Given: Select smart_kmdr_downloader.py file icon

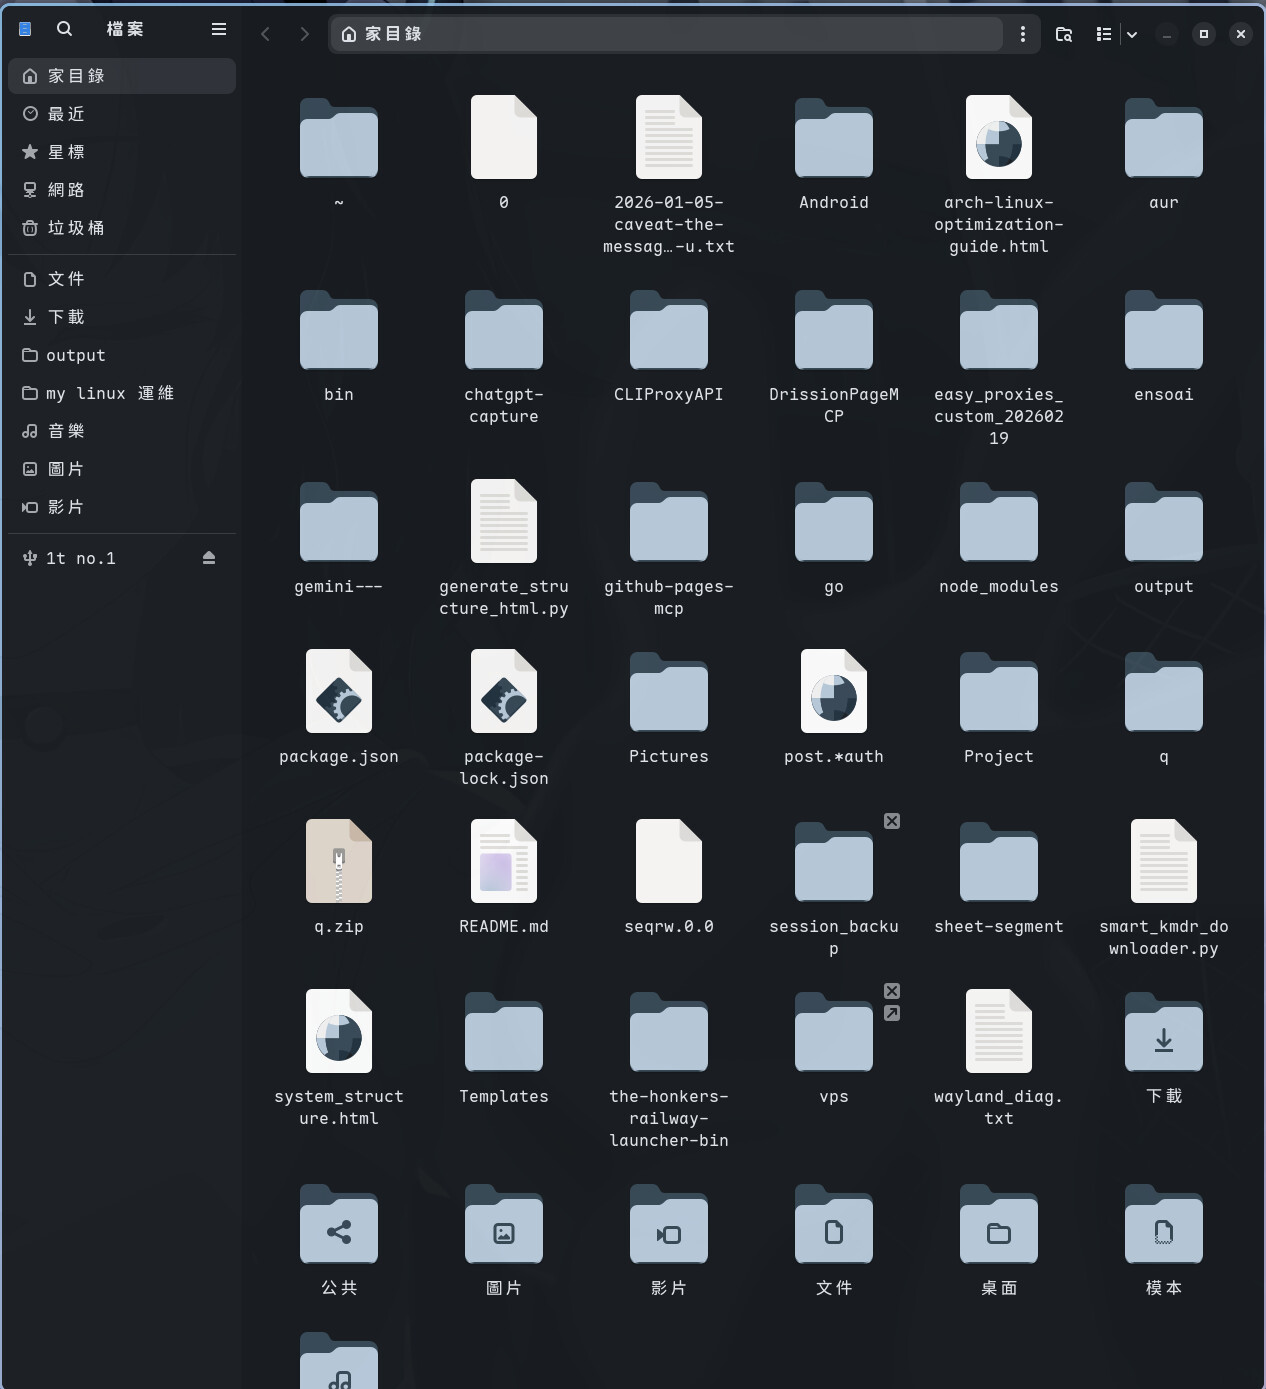Looking at the screenshot, I should click(1164, 862).
